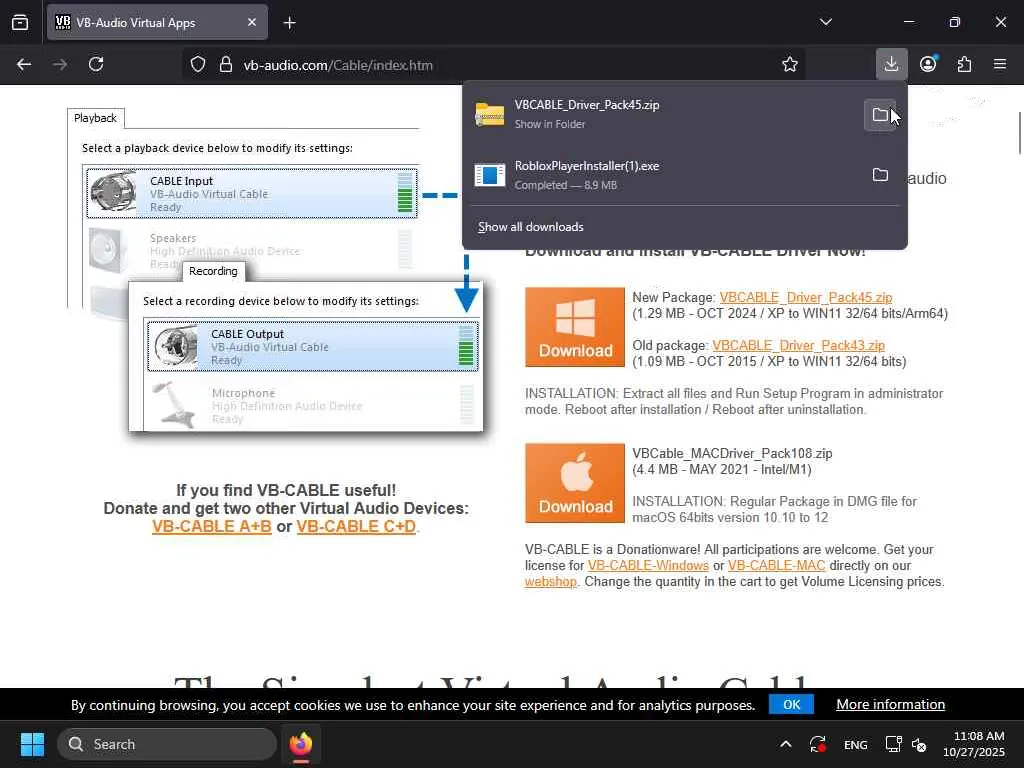Screen dimensions: 1024x768
Task: Follow the VB-CABLE A+B link
Action: [x=212, y=526]
